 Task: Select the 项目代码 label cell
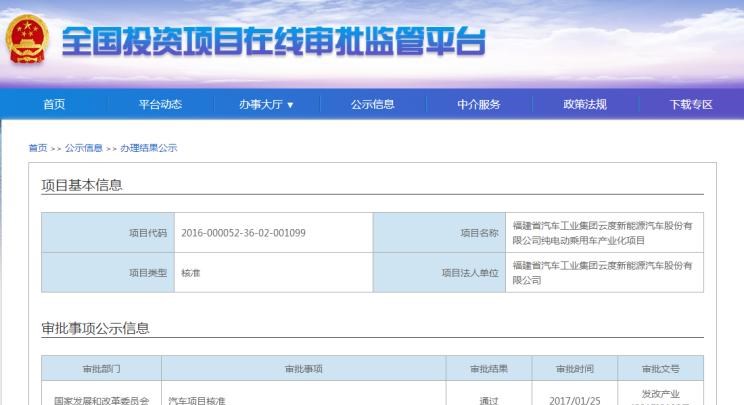pos(108,232)
